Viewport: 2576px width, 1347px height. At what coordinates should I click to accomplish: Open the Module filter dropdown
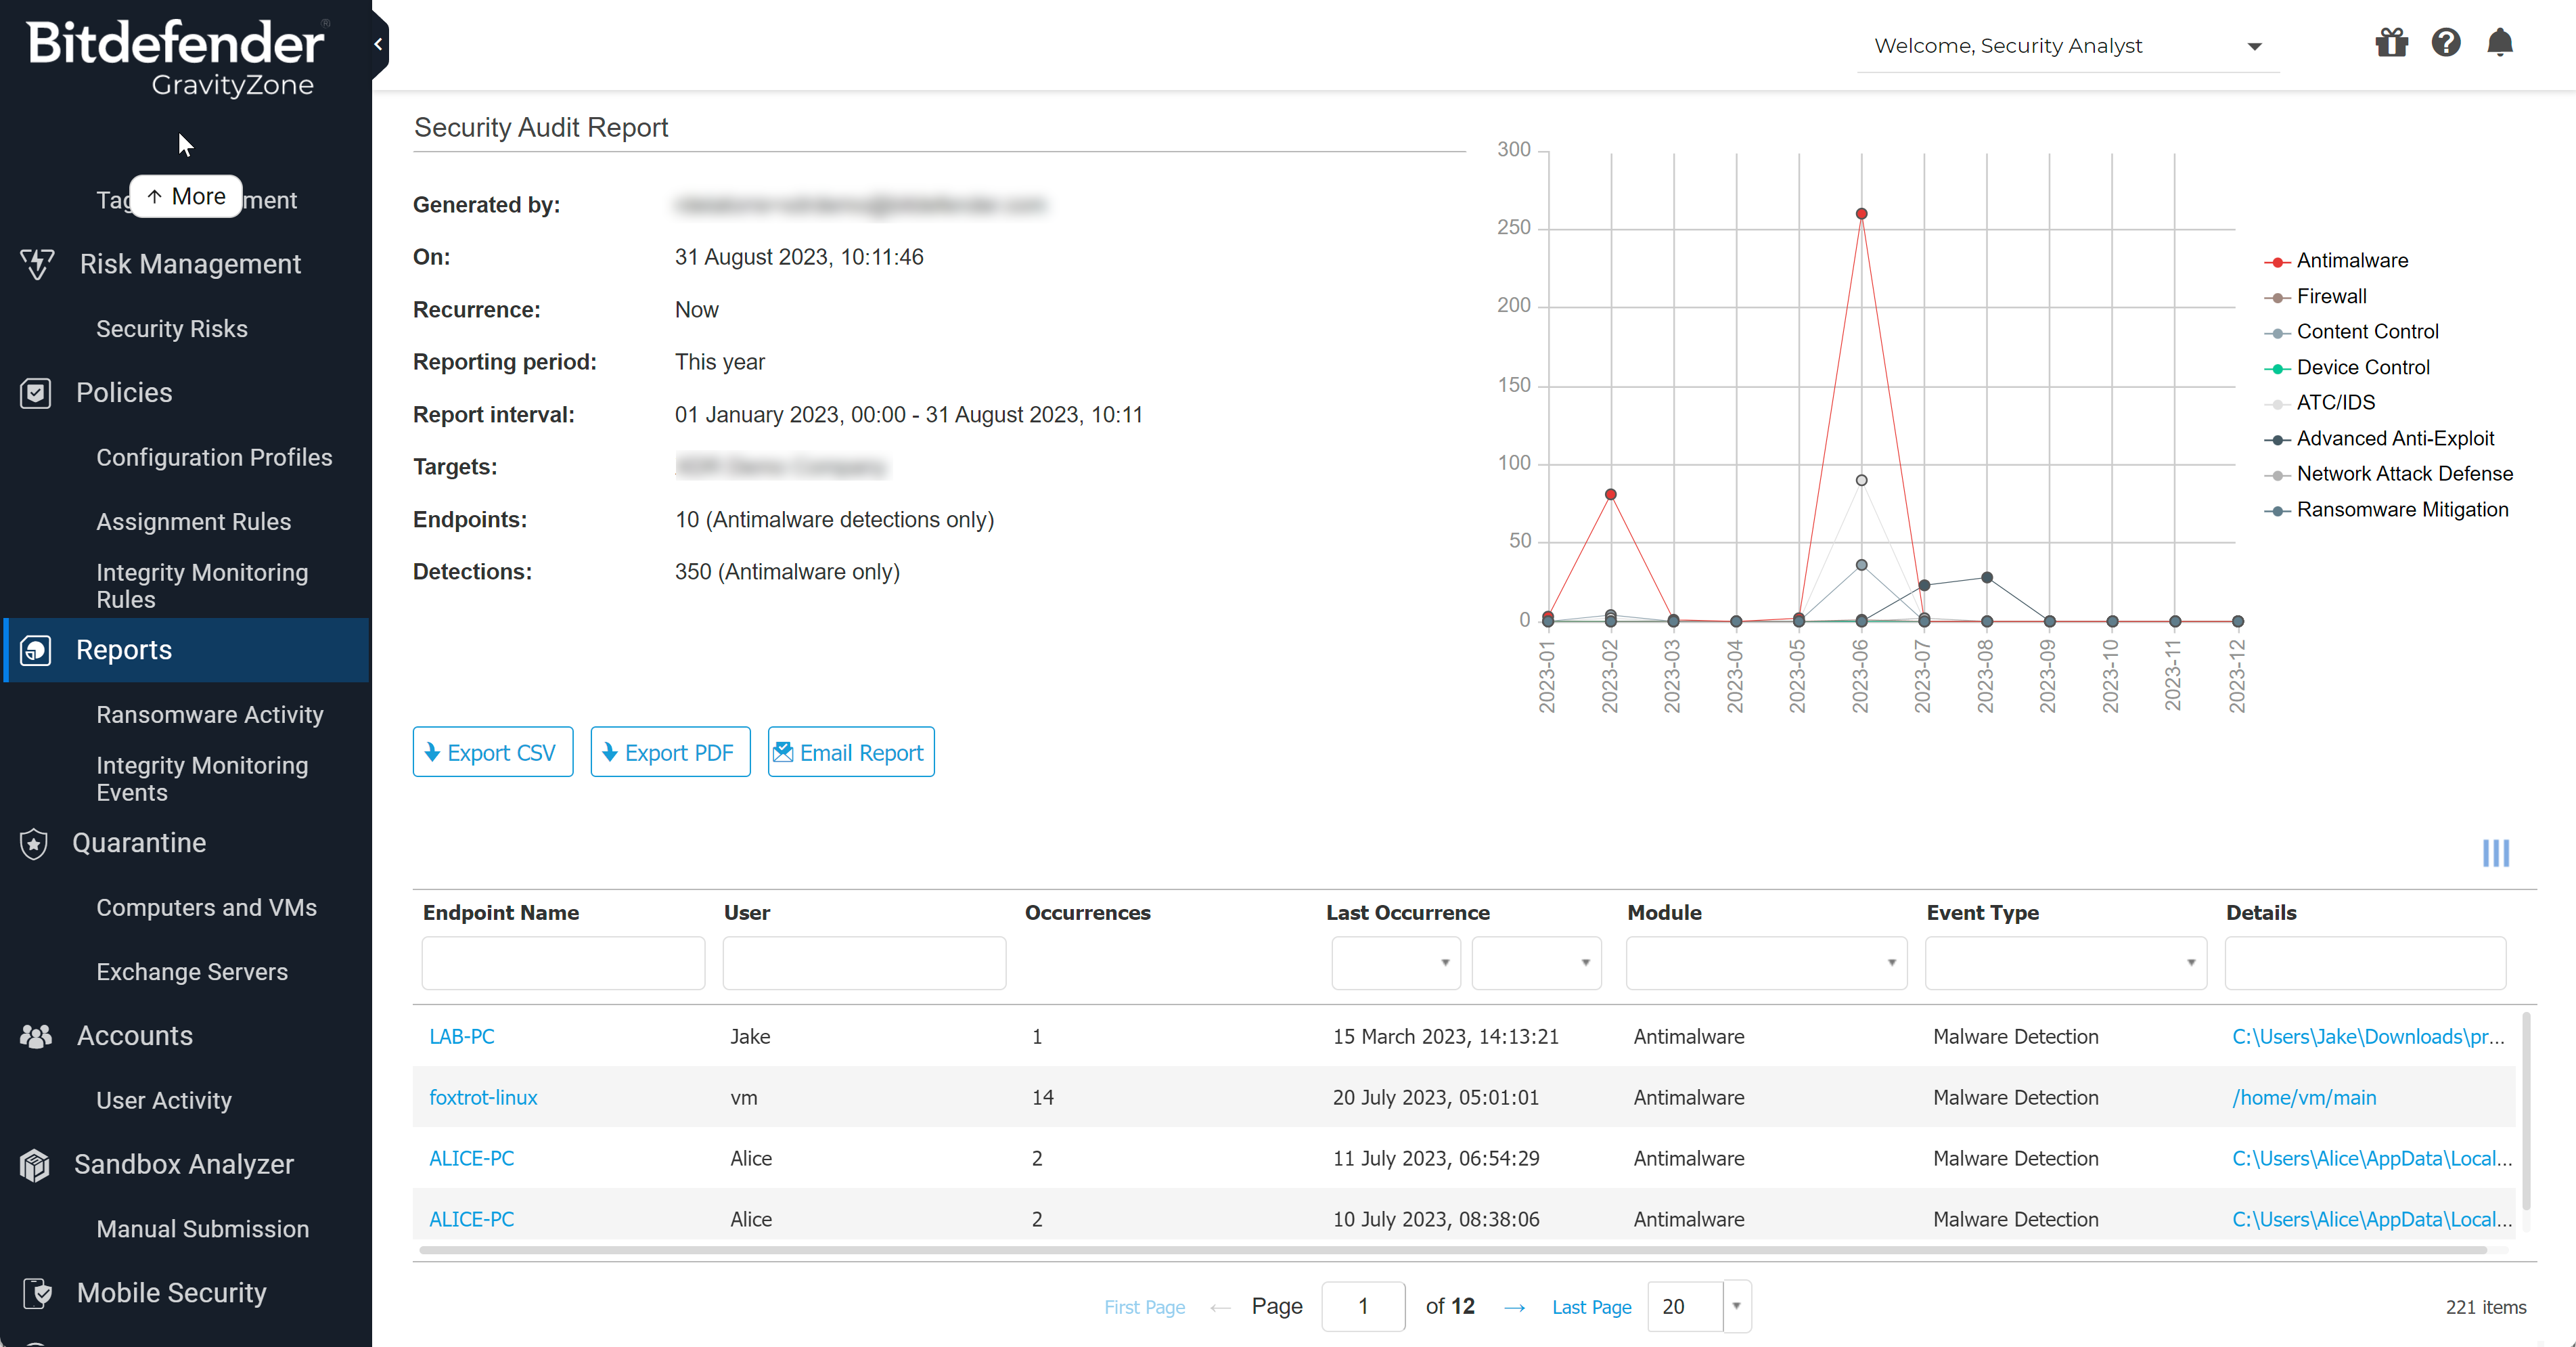[1766, 963]
